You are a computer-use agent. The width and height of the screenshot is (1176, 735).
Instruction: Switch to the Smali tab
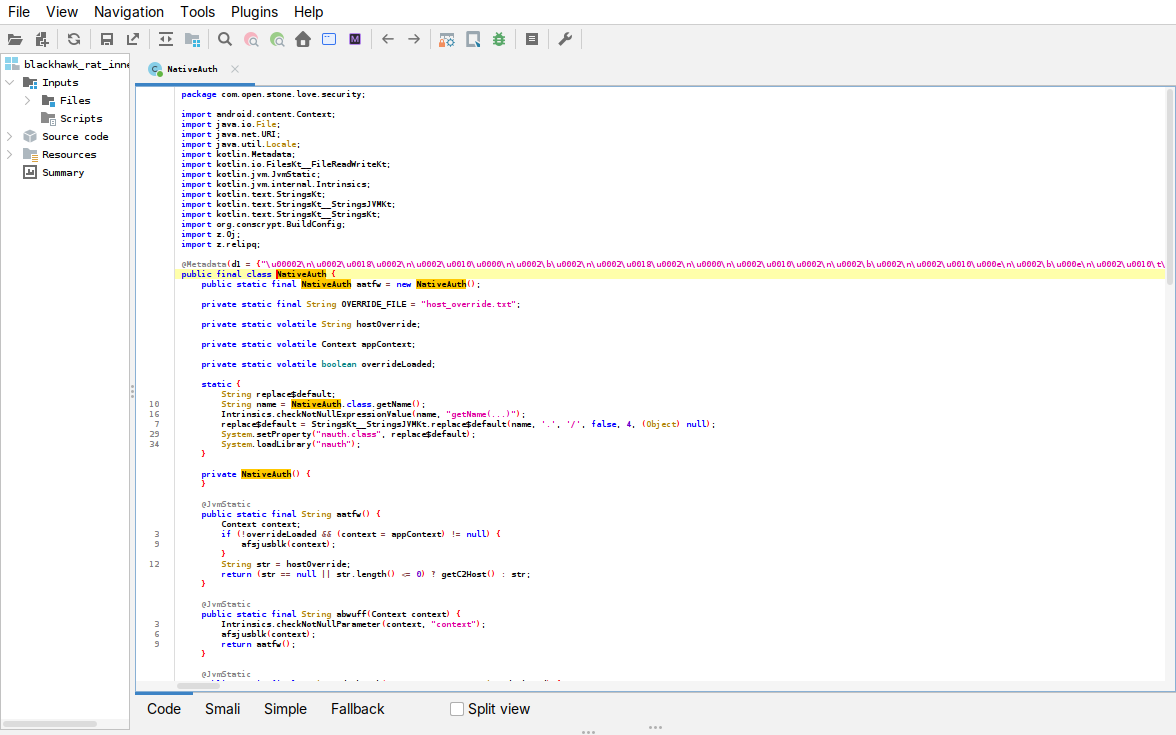click(223, 709)
